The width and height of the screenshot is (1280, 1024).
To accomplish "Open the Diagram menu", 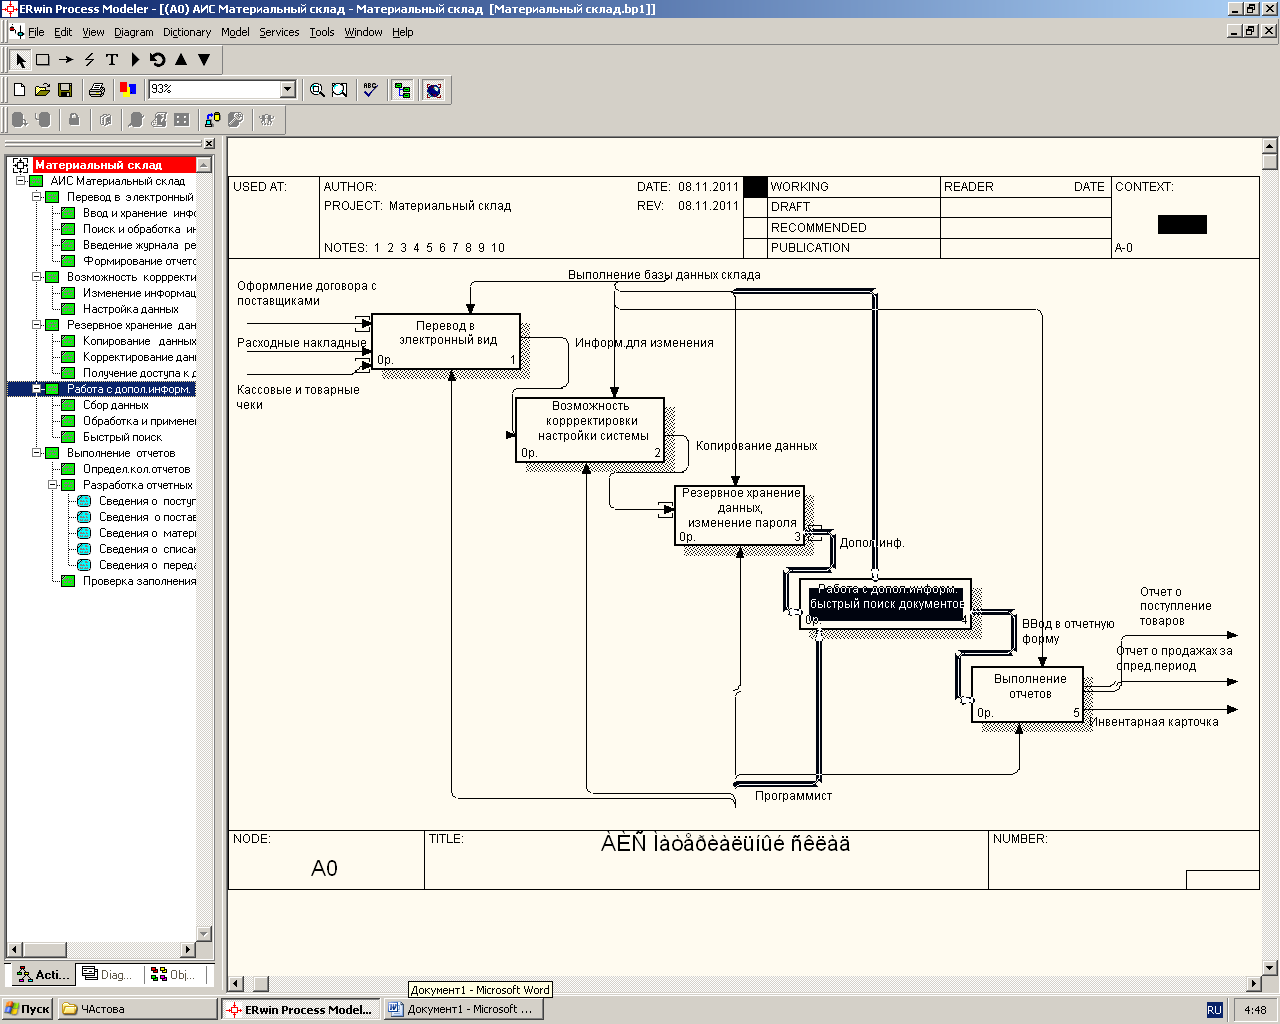I will click(133, 32).
